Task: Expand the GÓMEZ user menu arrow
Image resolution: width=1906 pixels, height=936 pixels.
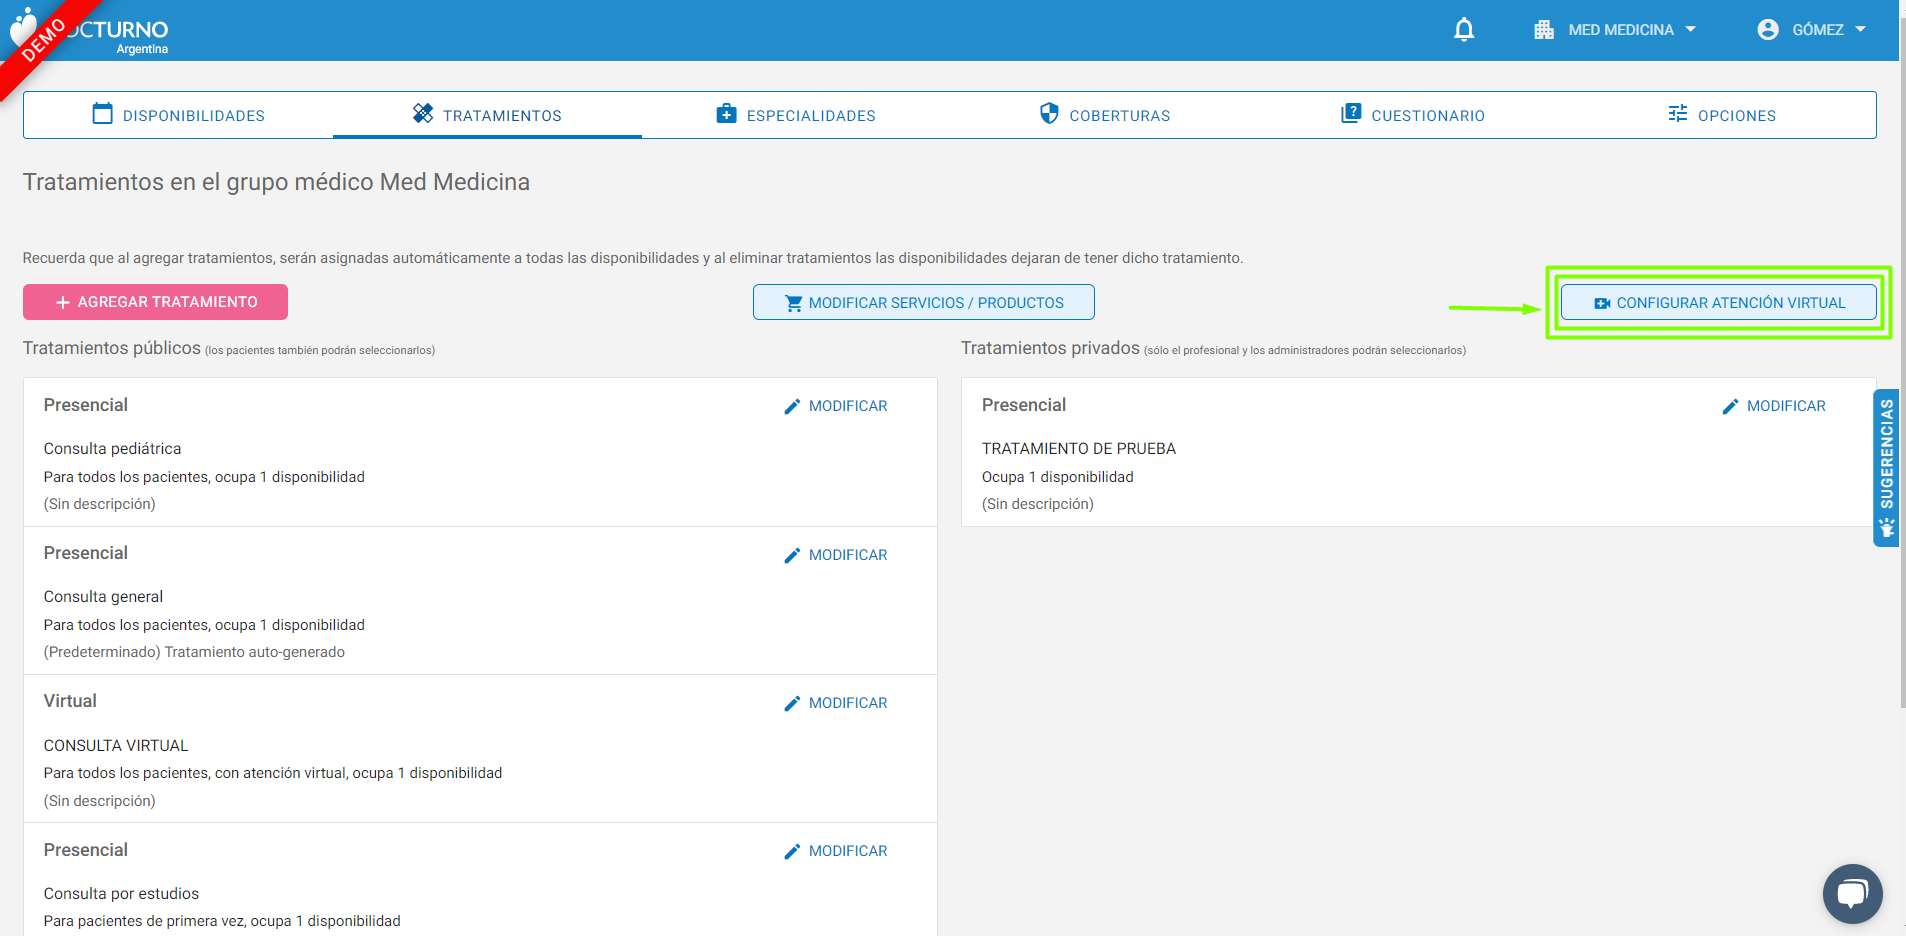Action: click(x=1861, y=30)
